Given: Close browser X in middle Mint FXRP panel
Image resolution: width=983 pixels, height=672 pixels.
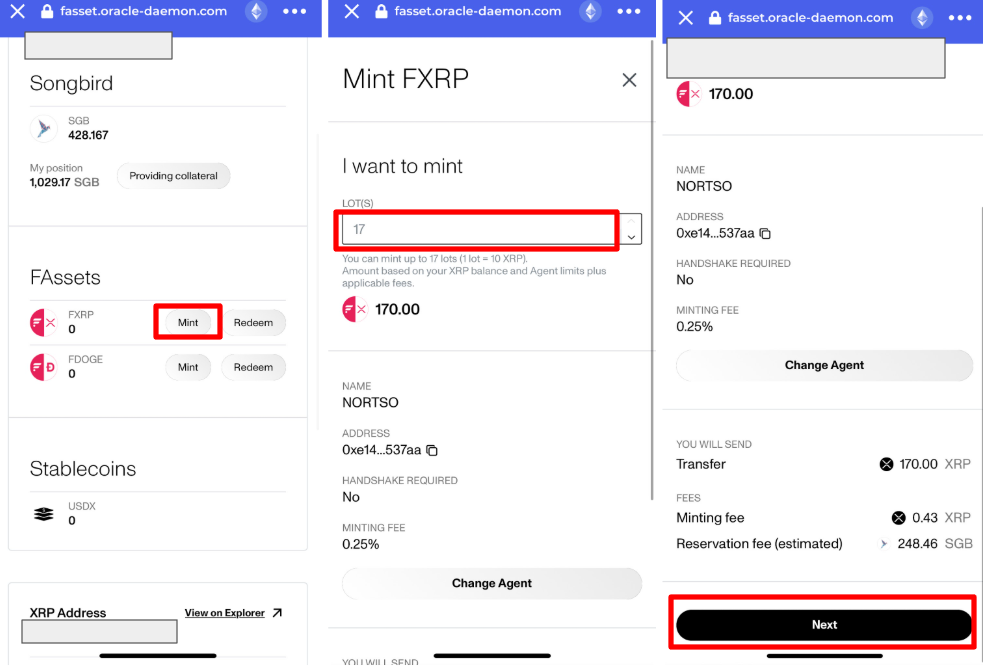Looking at the screenshot, I should pos(352,11).
